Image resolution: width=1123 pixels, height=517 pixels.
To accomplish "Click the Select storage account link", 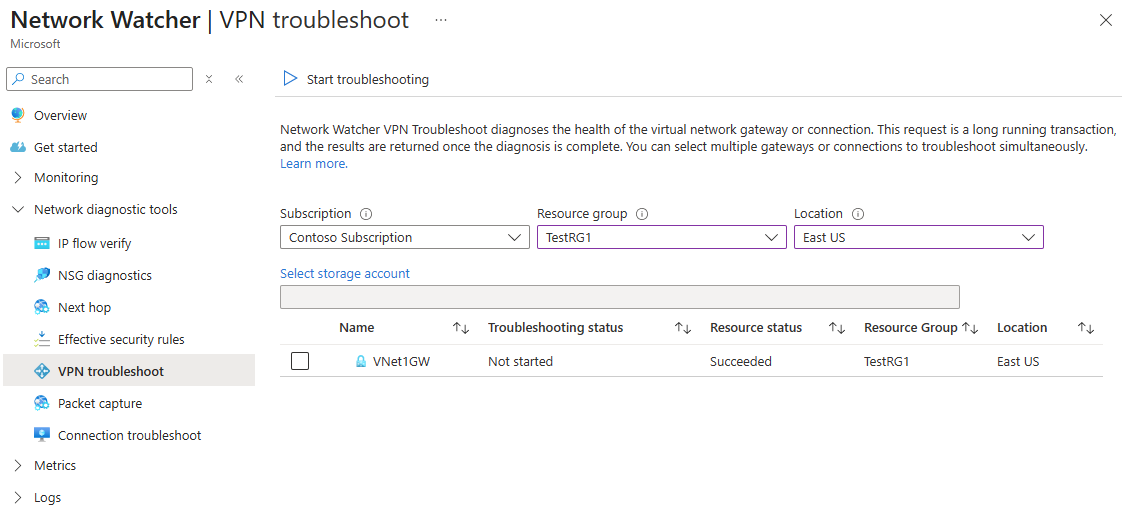I will pos(345,274).
